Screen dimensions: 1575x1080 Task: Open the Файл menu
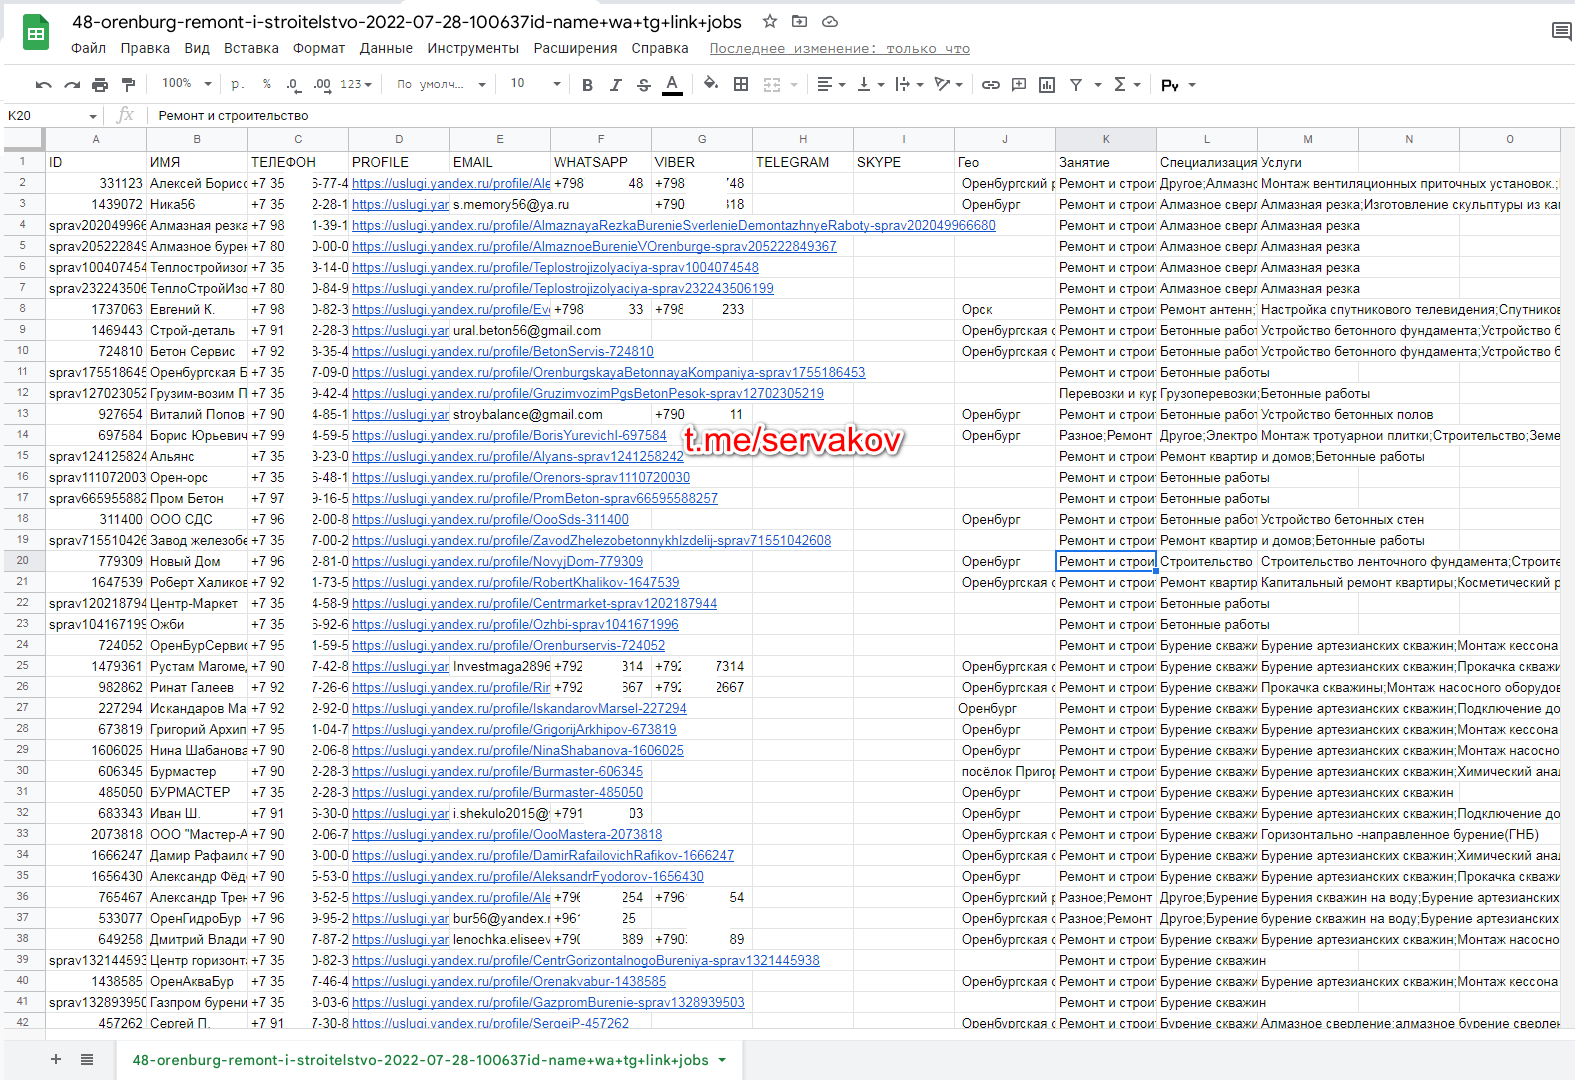click(x=88, y=48)
